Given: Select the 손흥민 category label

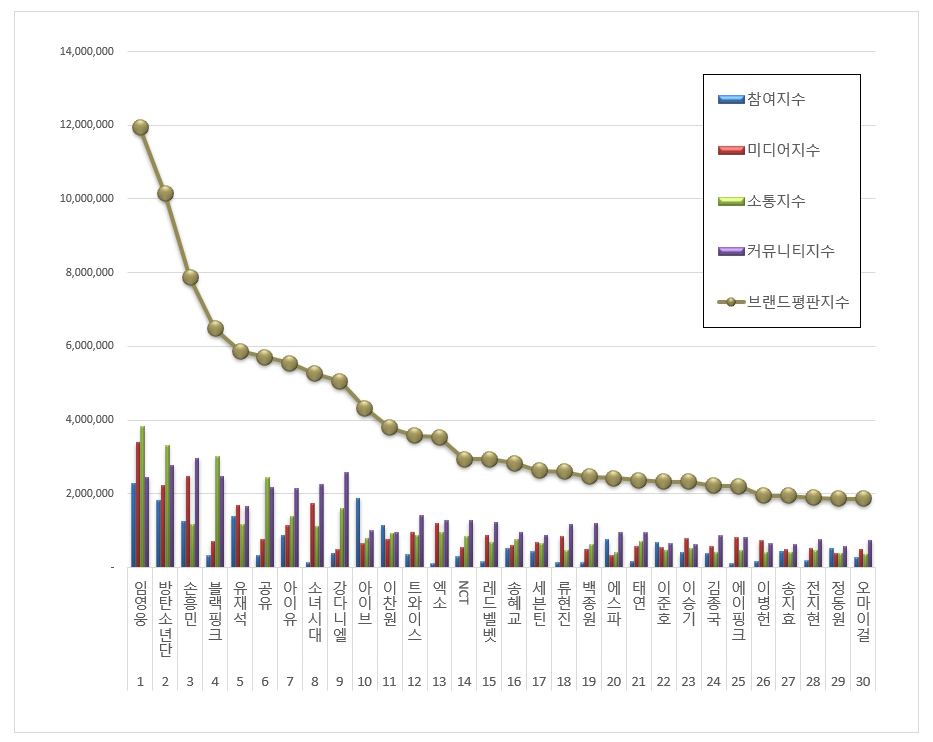Looking at the screenshot, I should [190, 603].
